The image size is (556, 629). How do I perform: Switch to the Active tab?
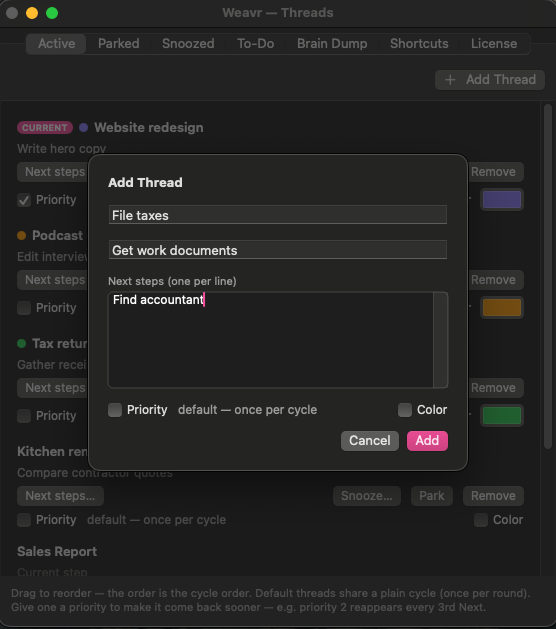pyautogui.click(x=56, y=44)
